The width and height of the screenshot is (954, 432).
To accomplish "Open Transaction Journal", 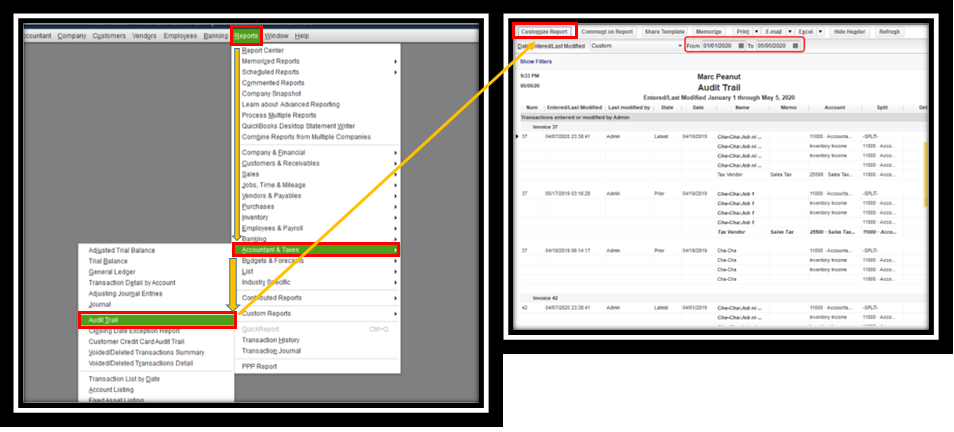I will [x=271, y=351].
